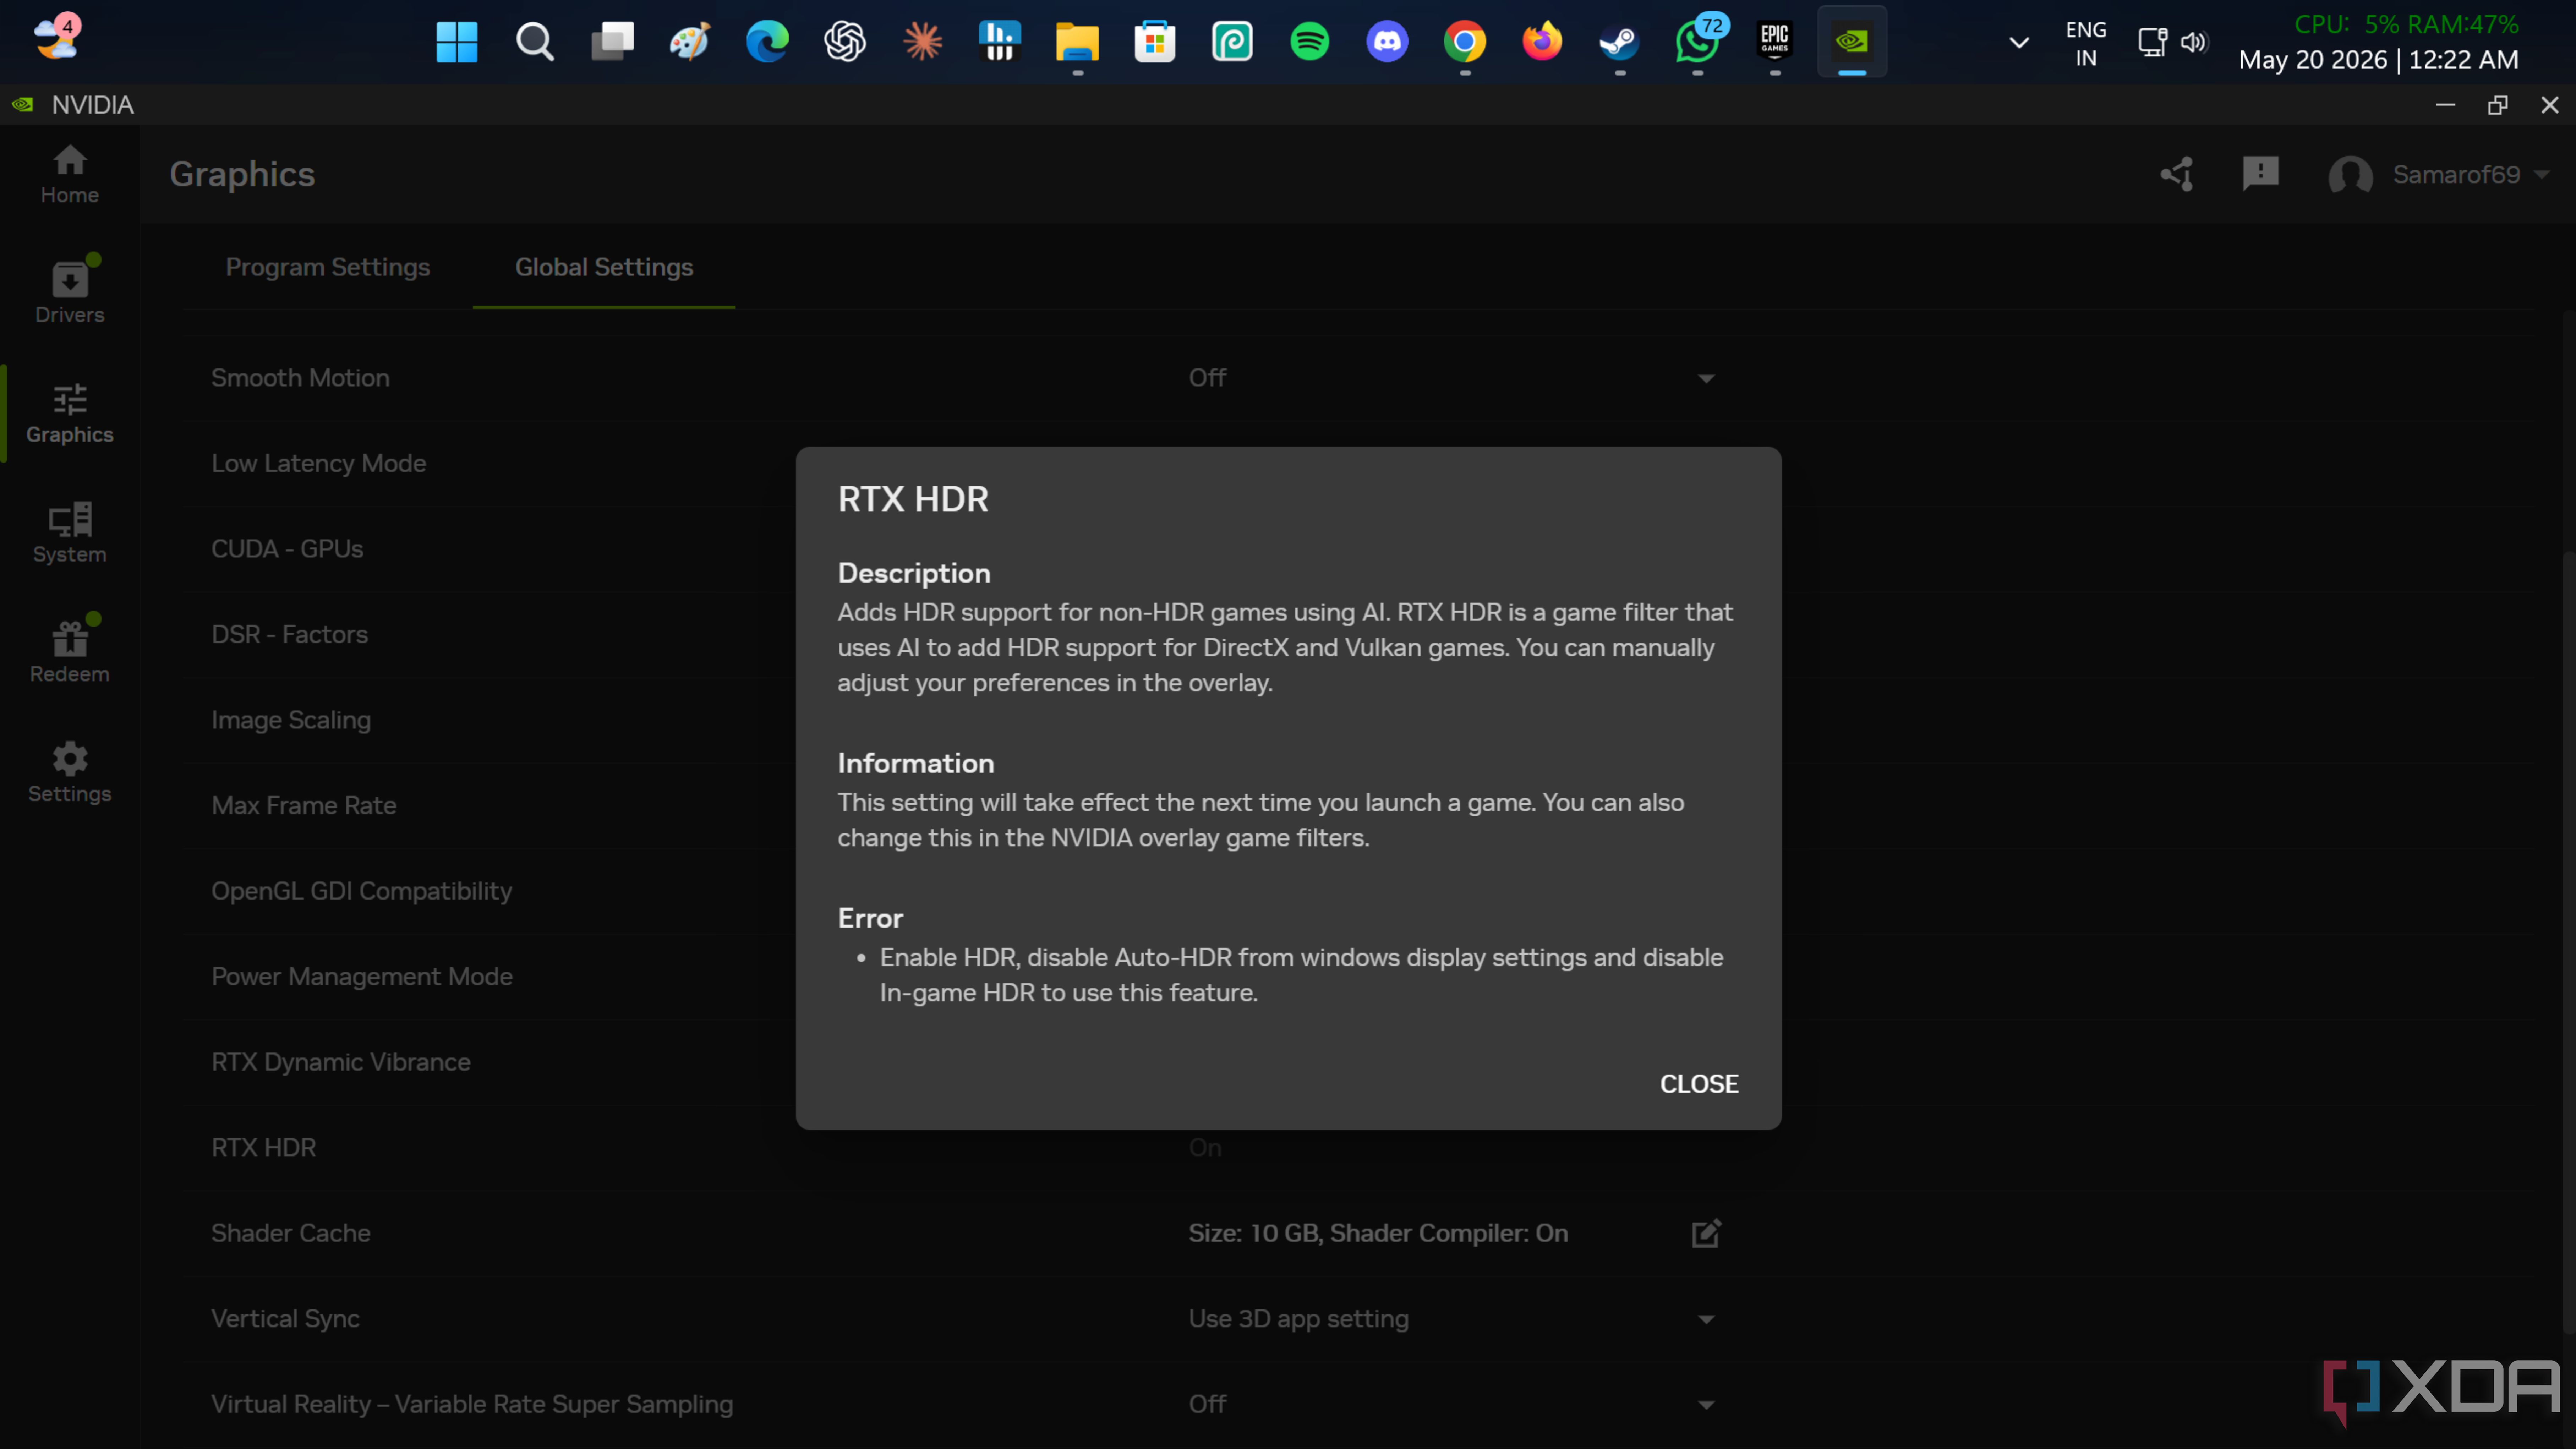Click the 'Use 3D app setting' value
Screen dimensions: 2576x1449
[1298, 1319]
